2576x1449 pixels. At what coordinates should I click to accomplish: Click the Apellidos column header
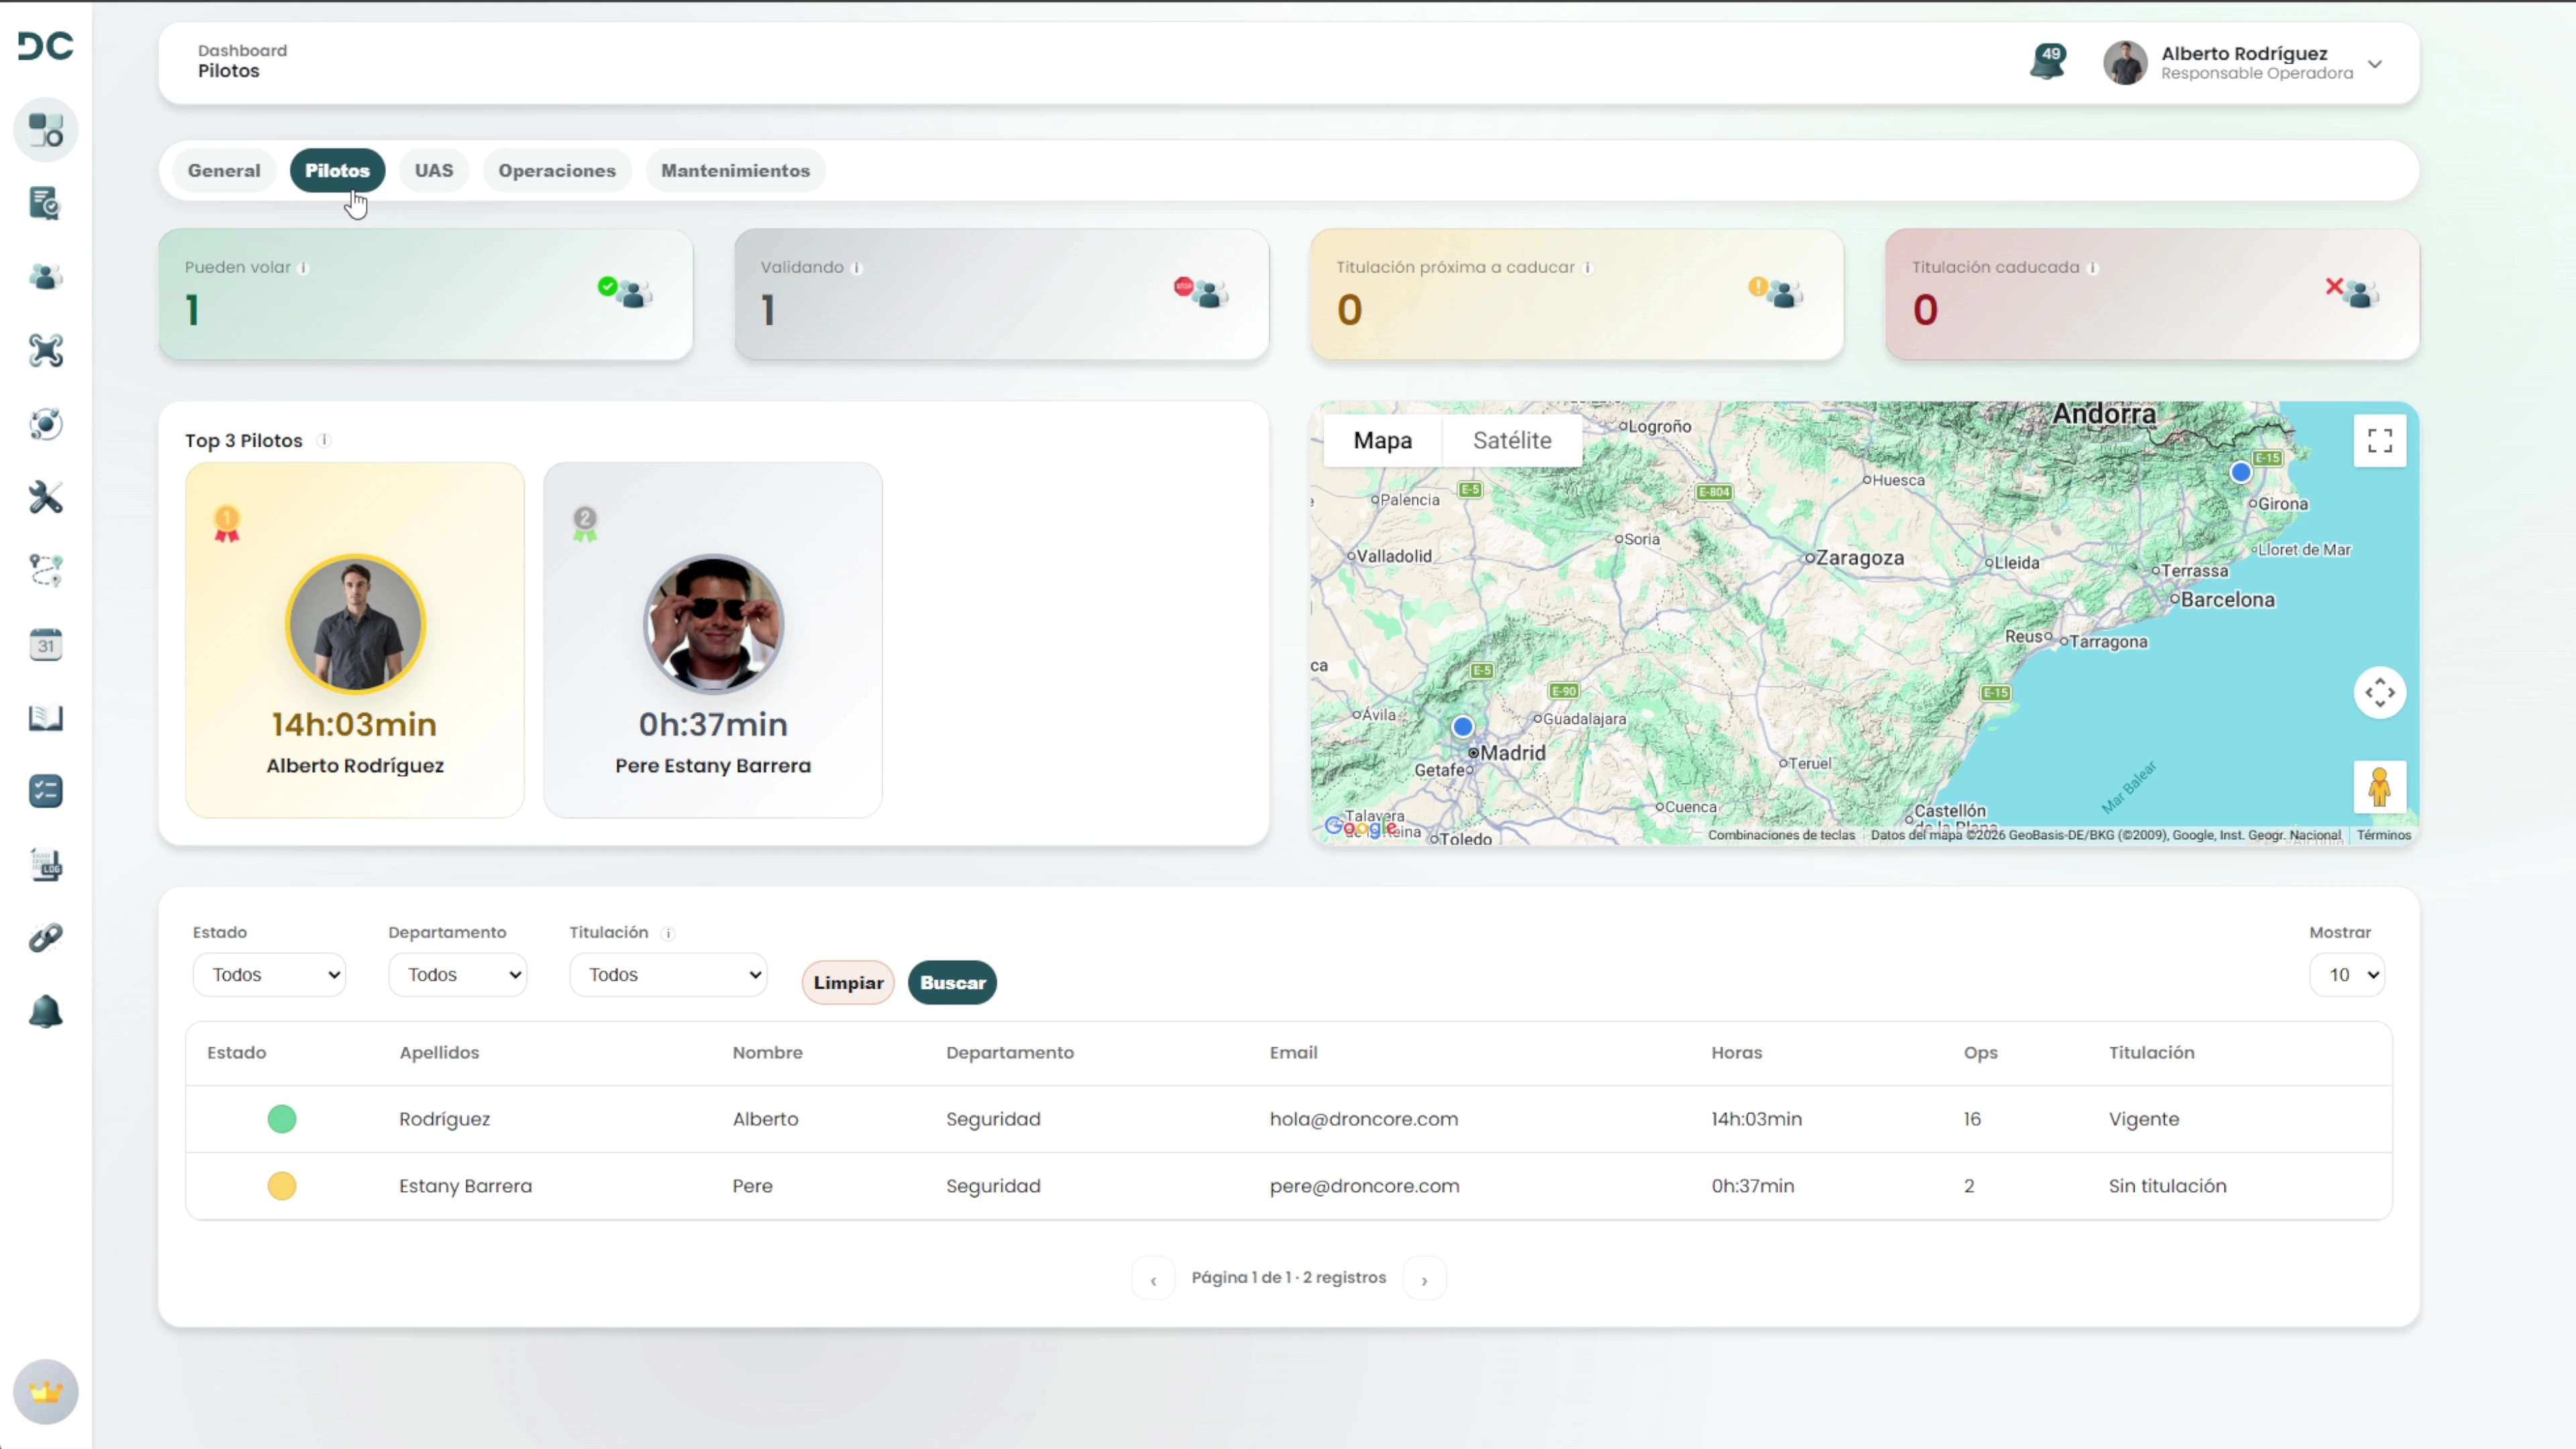(x=439, y=1053)
